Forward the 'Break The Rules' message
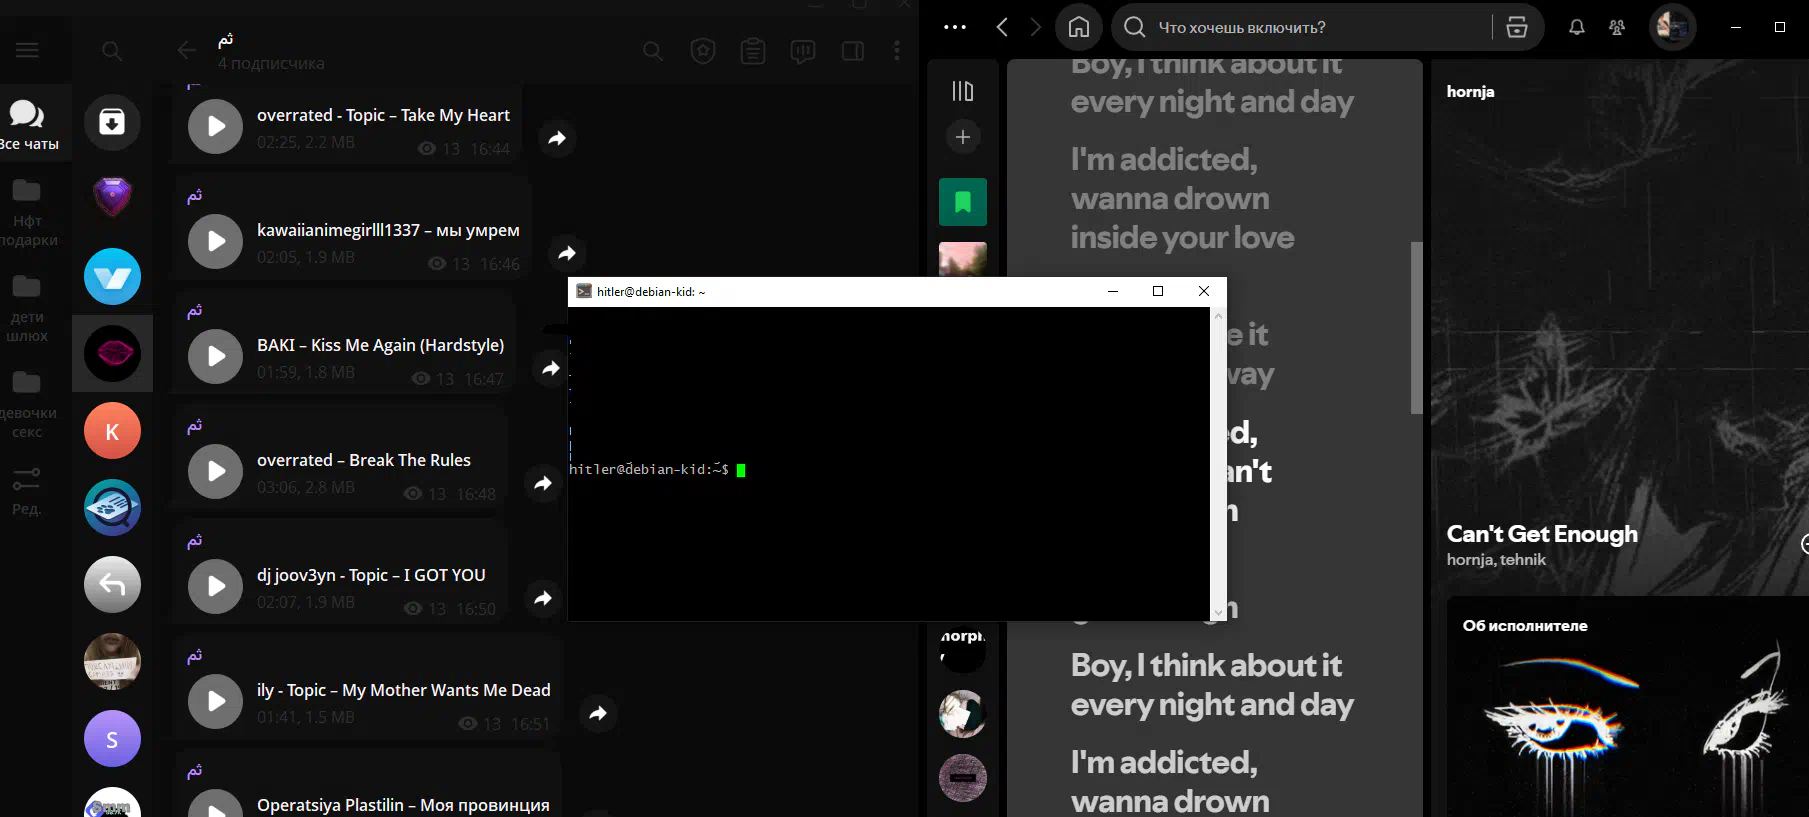The image size is (1809, 817). (x=543, y=483)
